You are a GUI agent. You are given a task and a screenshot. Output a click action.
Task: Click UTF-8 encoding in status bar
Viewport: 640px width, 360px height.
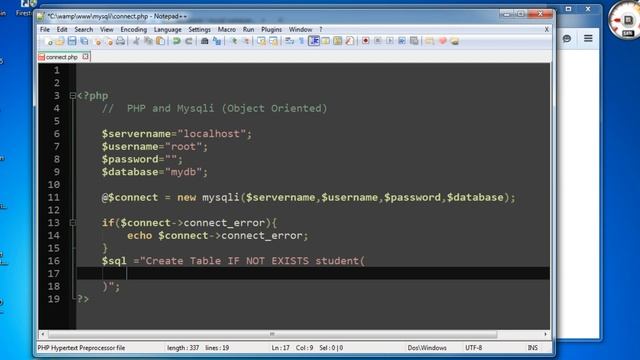click(x=473, y=348)
